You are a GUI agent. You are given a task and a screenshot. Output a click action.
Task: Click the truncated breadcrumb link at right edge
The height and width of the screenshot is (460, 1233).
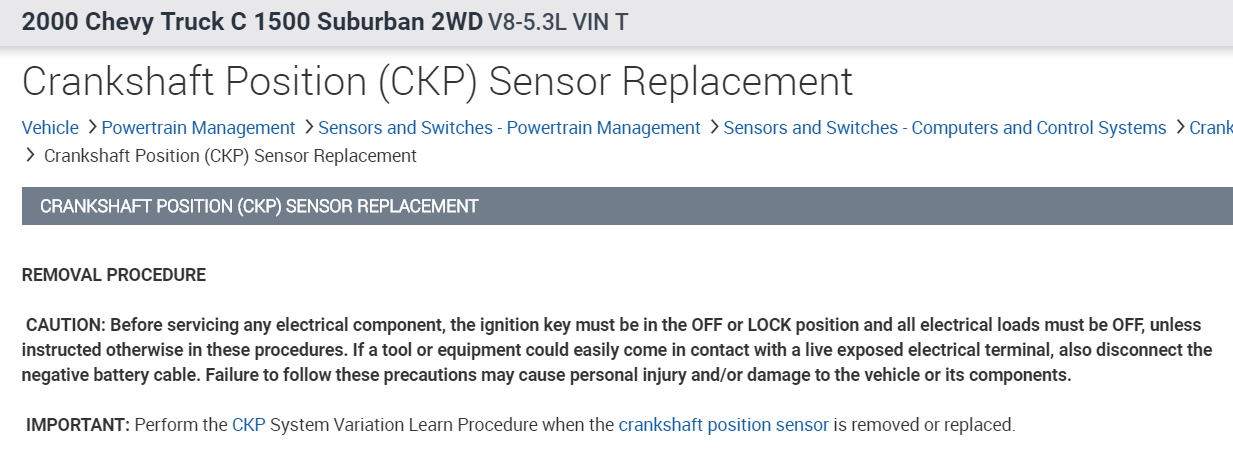(x=1210, y=128)
